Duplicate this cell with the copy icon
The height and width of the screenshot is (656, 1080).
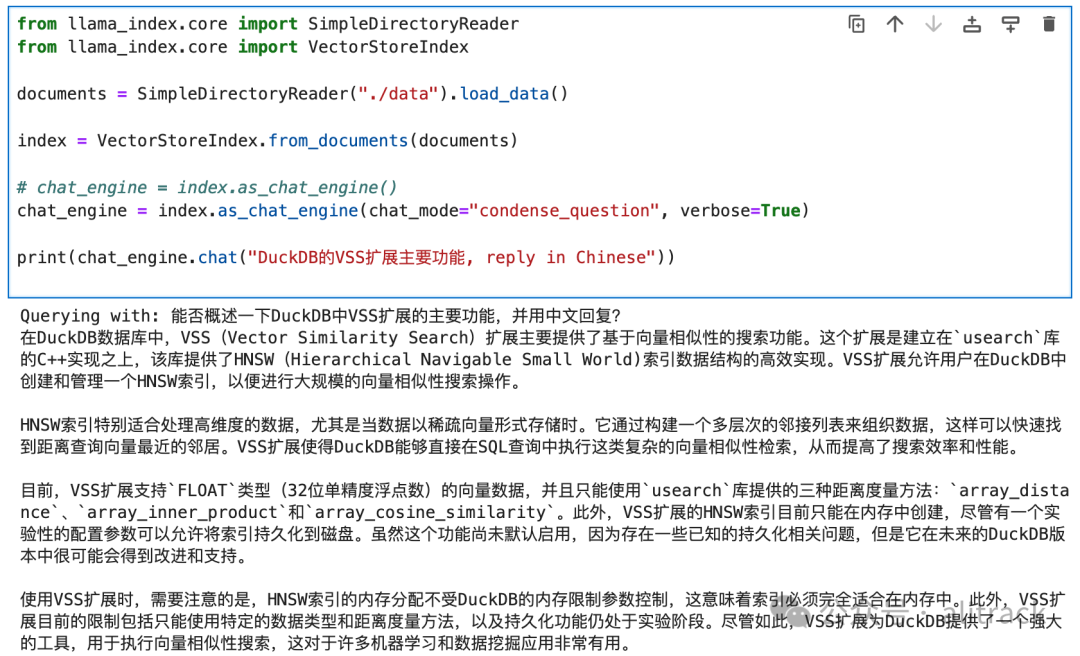pyautogui.click(x=856, y=24)
